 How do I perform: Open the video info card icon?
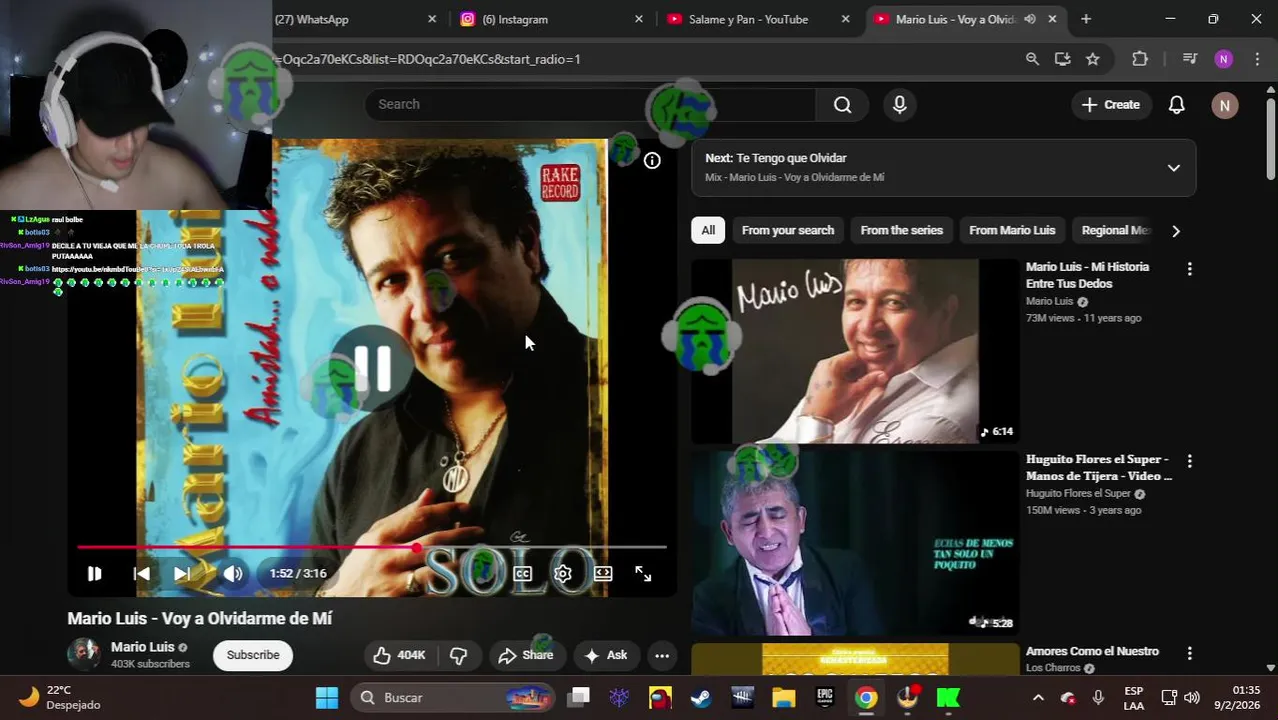[652, 160]
